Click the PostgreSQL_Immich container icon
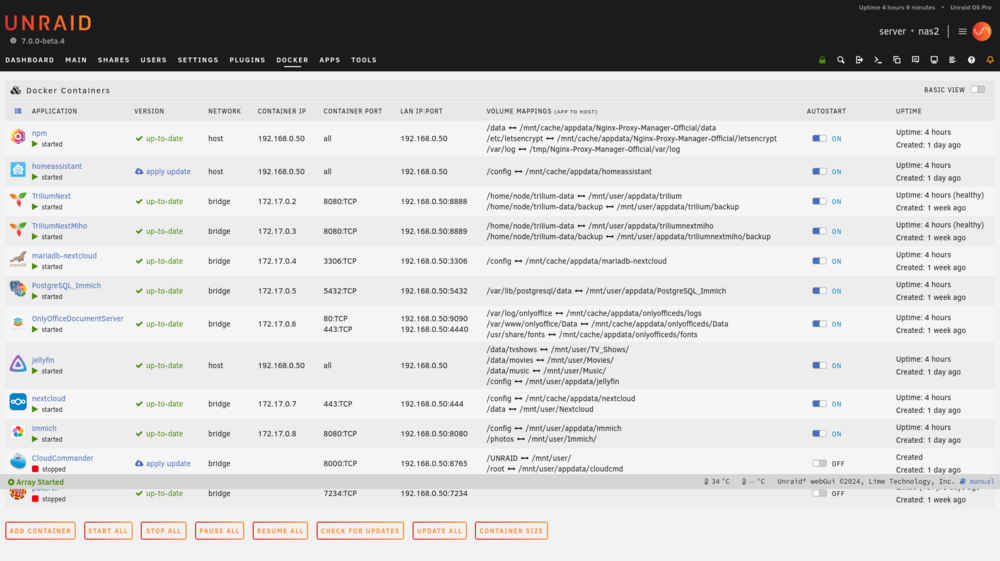The image size is (1000, 561). coord(18,289)
